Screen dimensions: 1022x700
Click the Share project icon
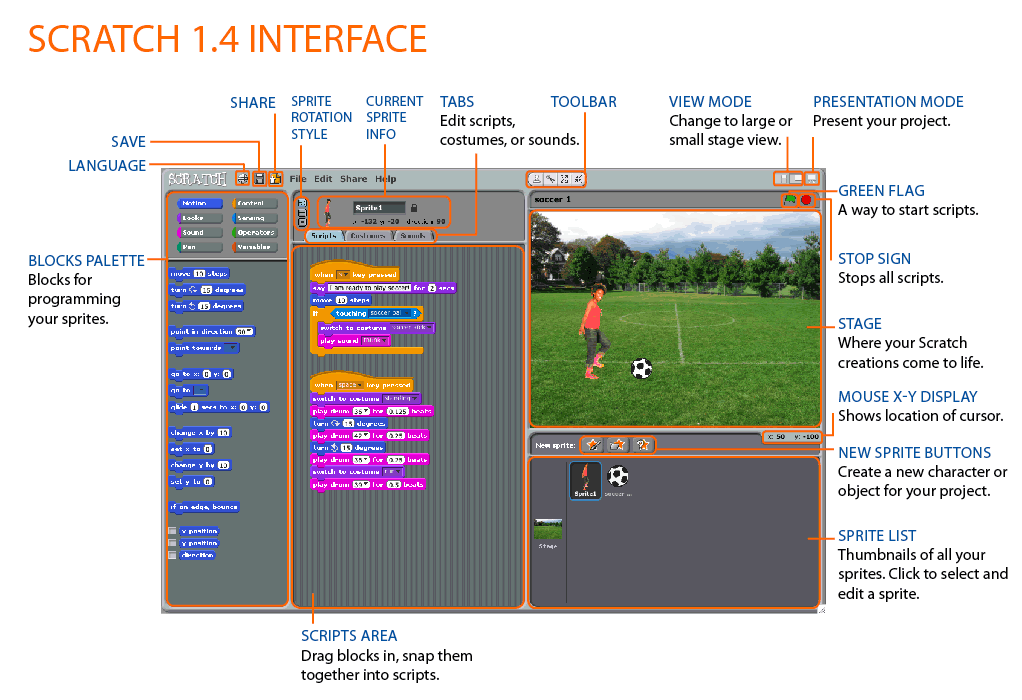tap(275, 179)
